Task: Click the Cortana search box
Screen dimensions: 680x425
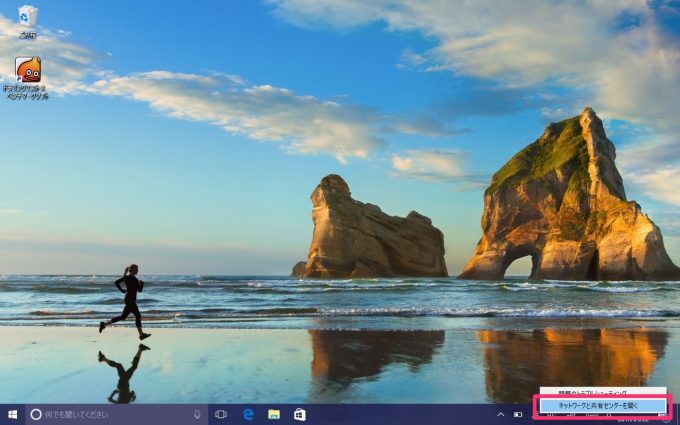Action: pyautogui.click(x=117, y=415)
